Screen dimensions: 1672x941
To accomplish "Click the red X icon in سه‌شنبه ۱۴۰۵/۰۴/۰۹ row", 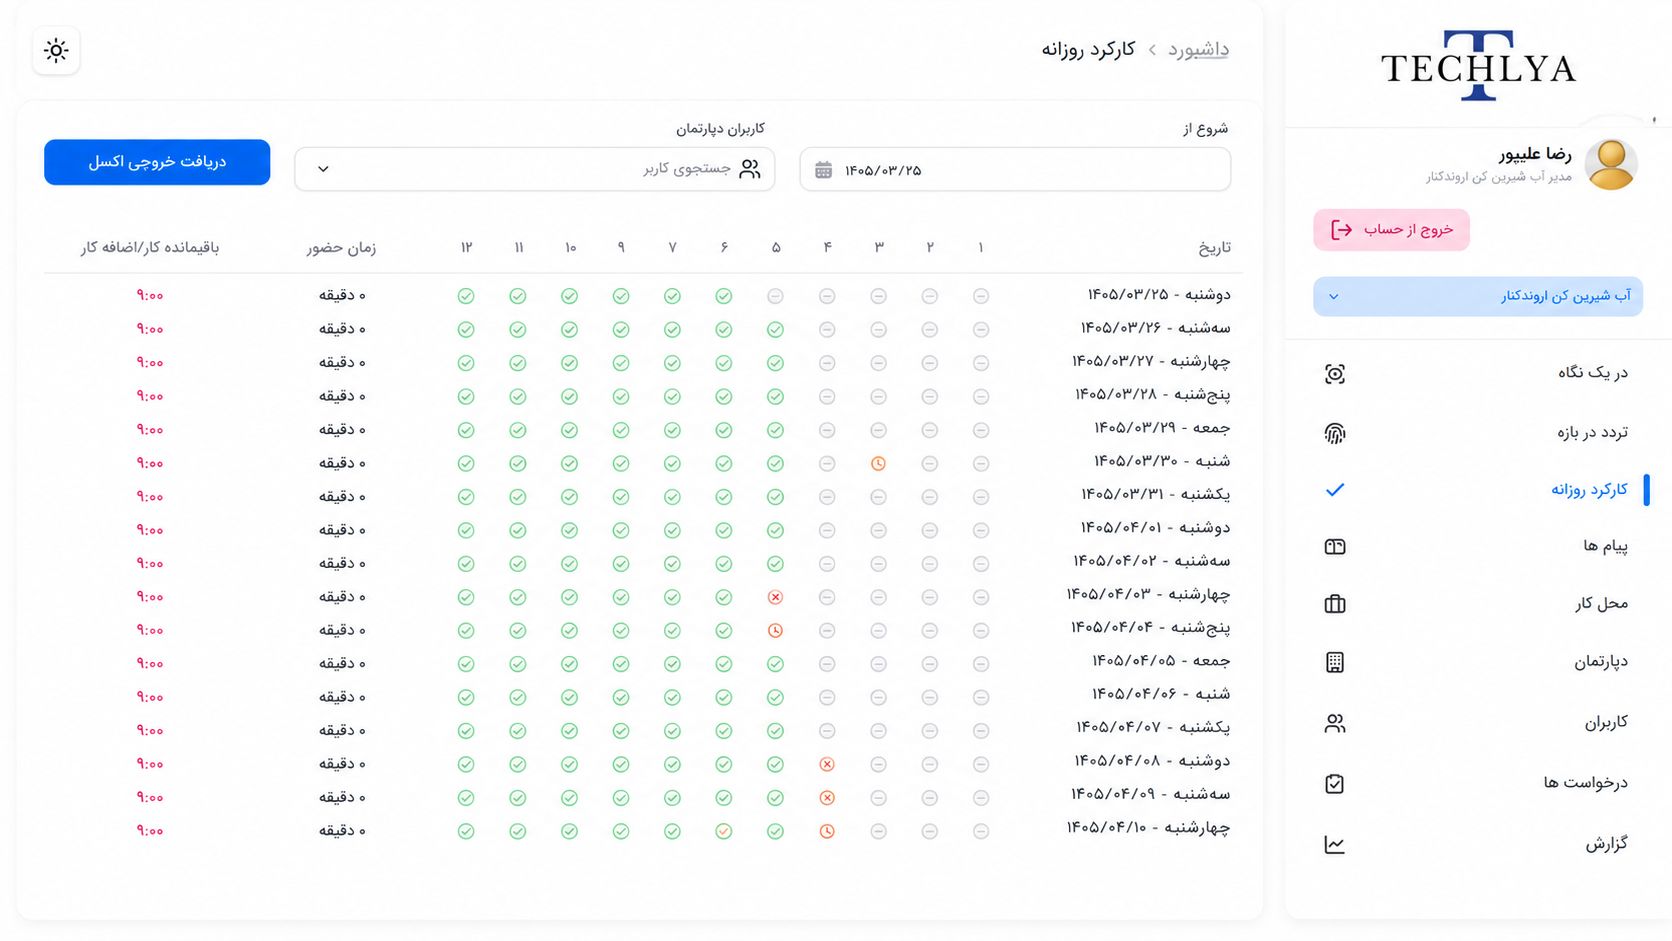I will click(827, 798).
